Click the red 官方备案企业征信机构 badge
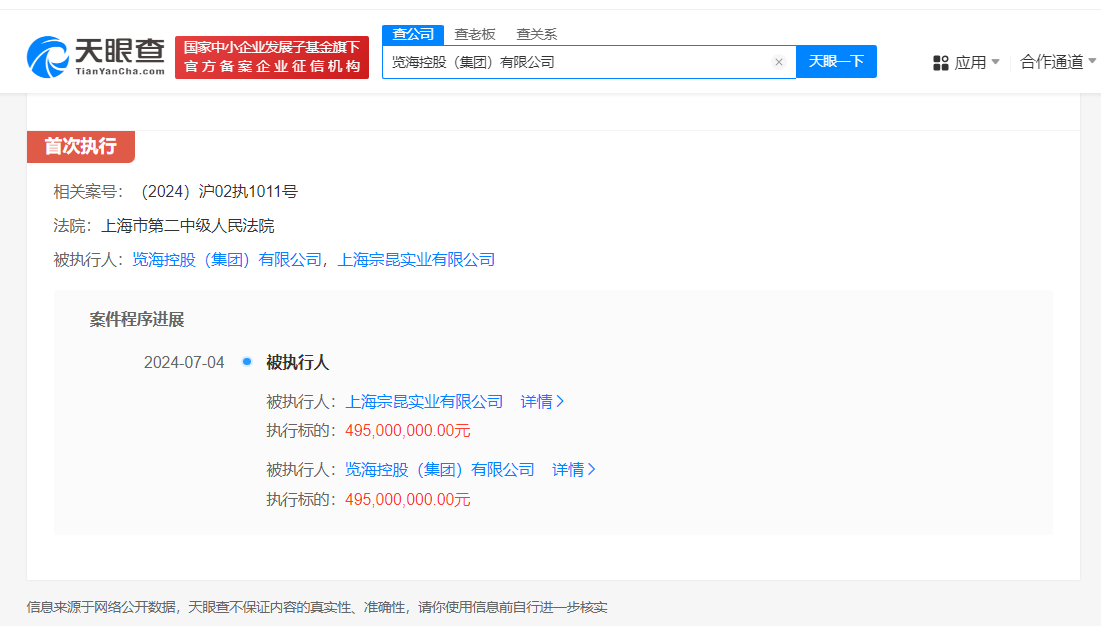This screenshot has width=1101, height=626. (271, 57)
